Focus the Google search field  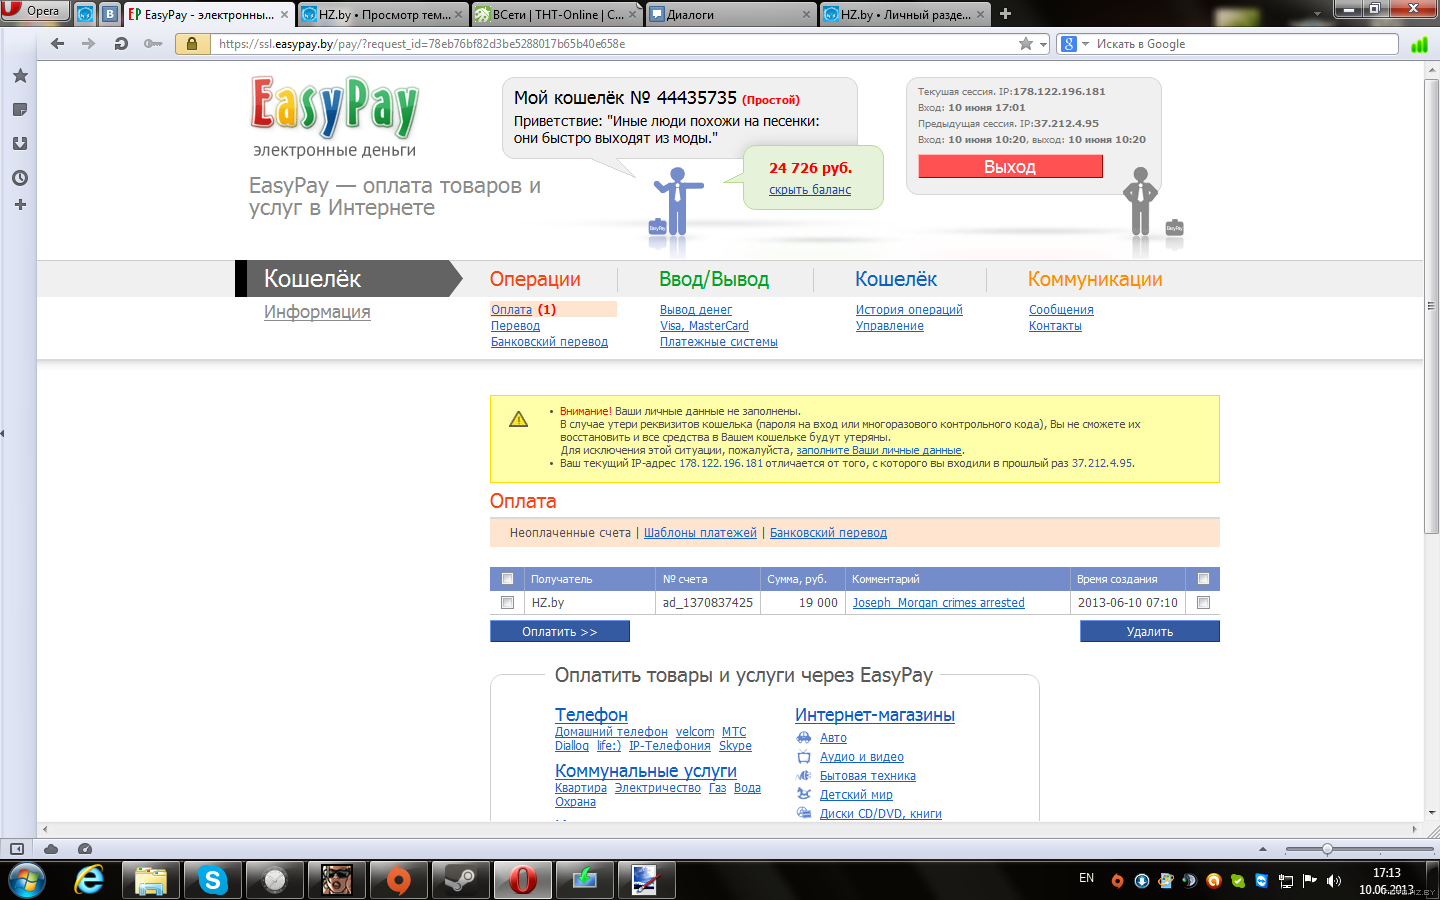[1244, 44]
